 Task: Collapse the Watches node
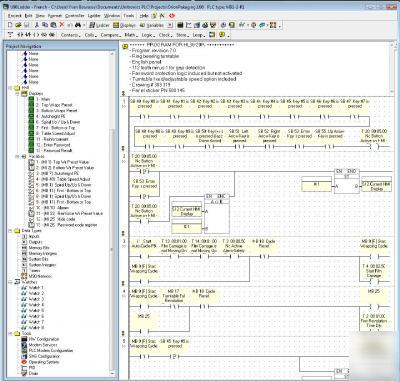click(x=11, y=282)
